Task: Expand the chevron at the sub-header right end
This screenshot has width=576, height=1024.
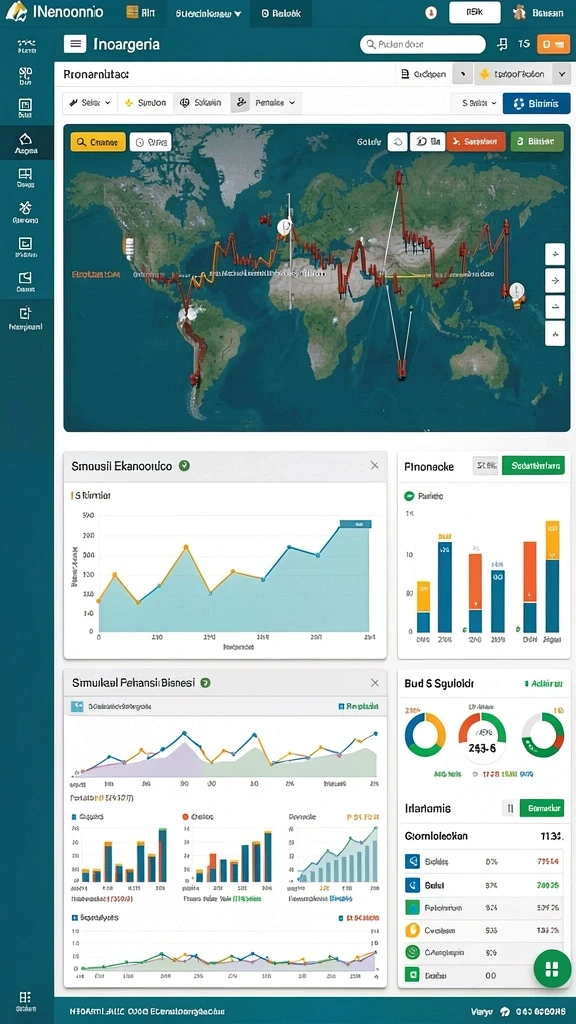Action: click(x=562, y=74)
